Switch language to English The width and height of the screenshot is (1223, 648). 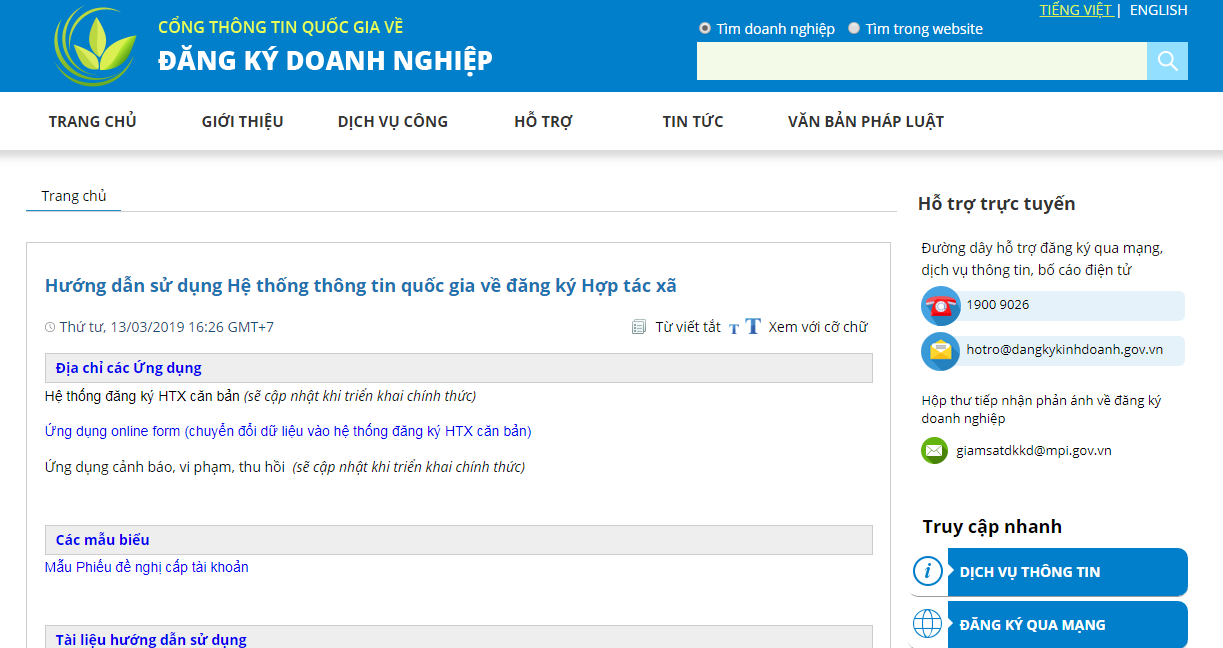coord(1158,10)
